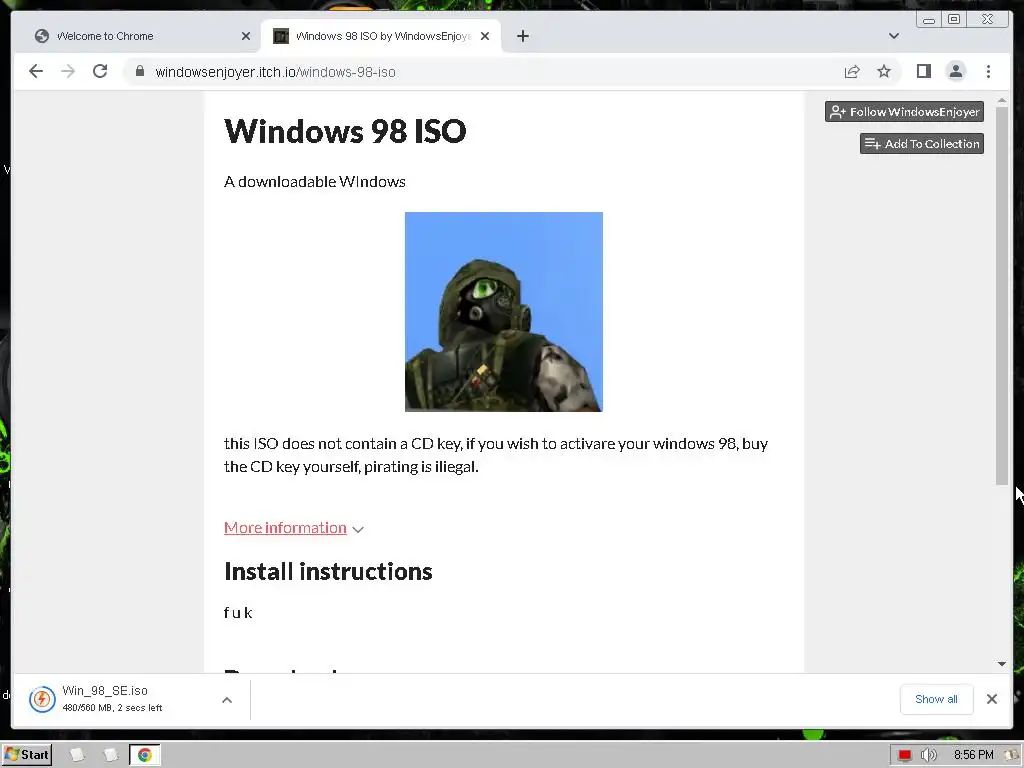Click the 8:56 PM clock
Image resolution: width=1024 pixels, height=768 pixels.
click(x=973, y=755)
